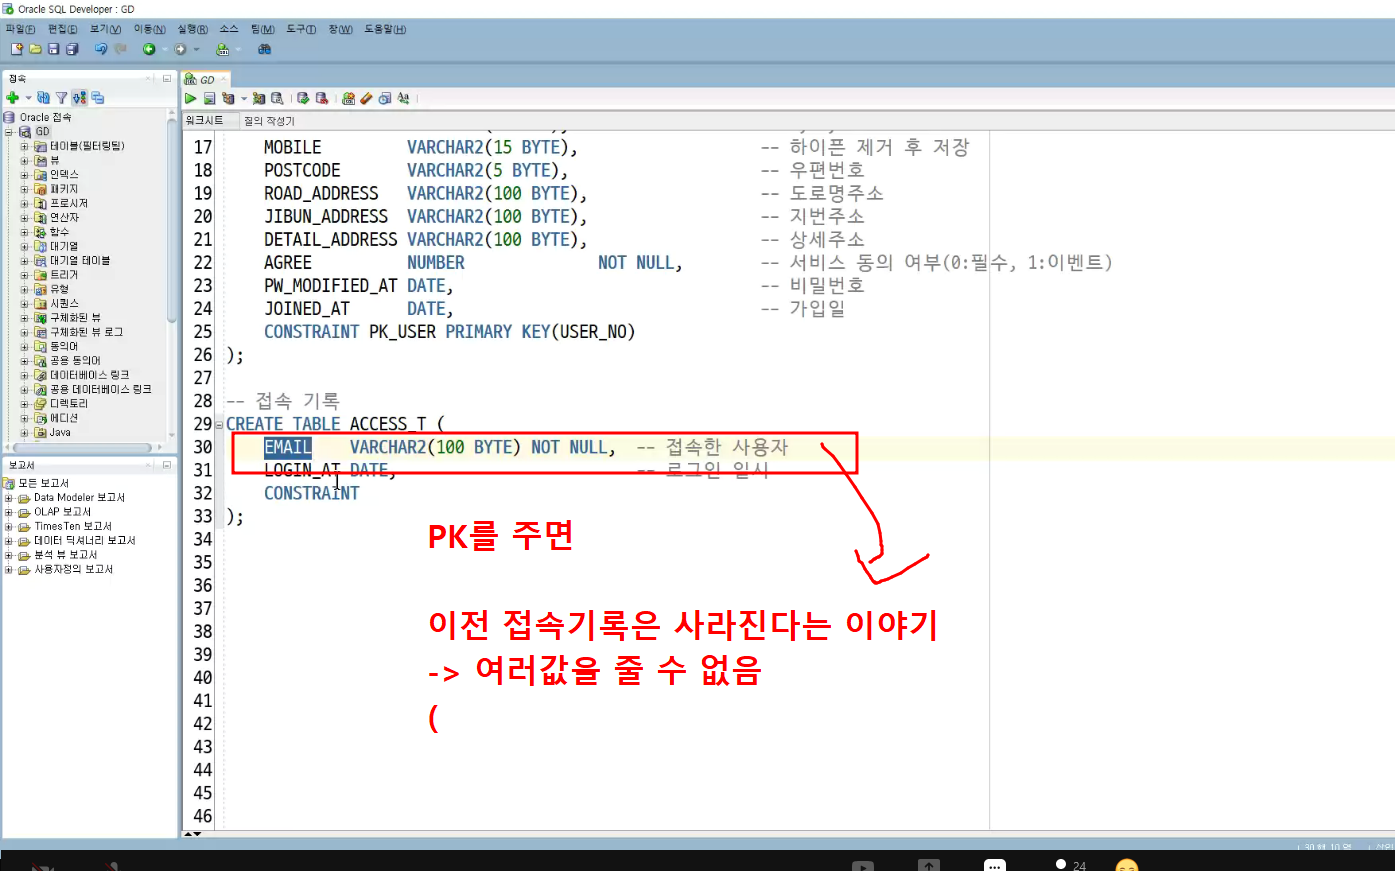Image resolution: width=1395 pixels, height=871 pixels.
Task: Collapse CREATE TABLE ACCESS_T code fold marker
Action: [219, 425]
